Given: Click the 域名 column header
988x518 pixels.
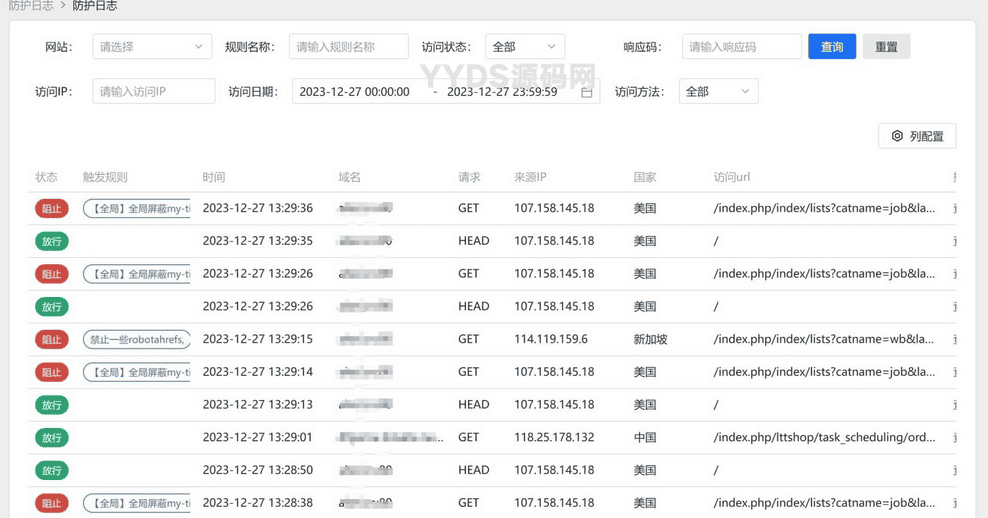Looking at the screenshot, I should pyautogui.click(x=350, y=177).
